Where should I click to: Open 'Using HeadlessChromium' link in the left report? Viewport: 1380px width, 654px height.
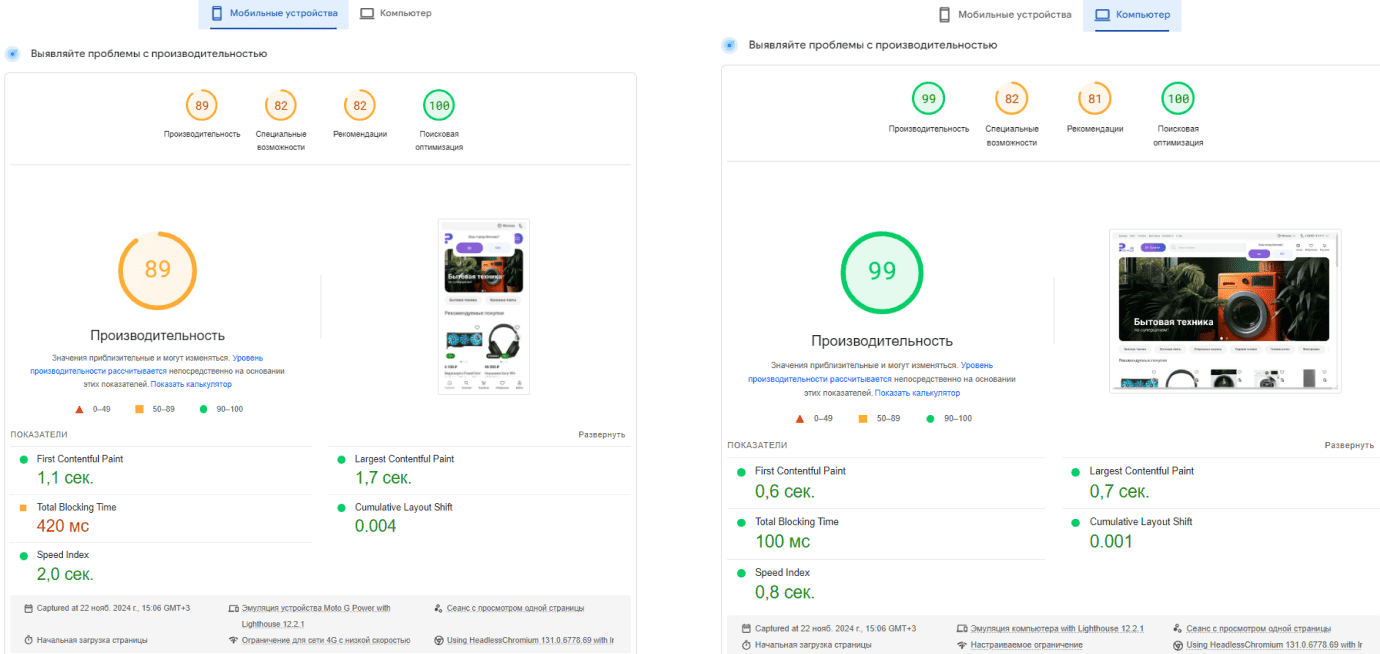coord(530,640)
